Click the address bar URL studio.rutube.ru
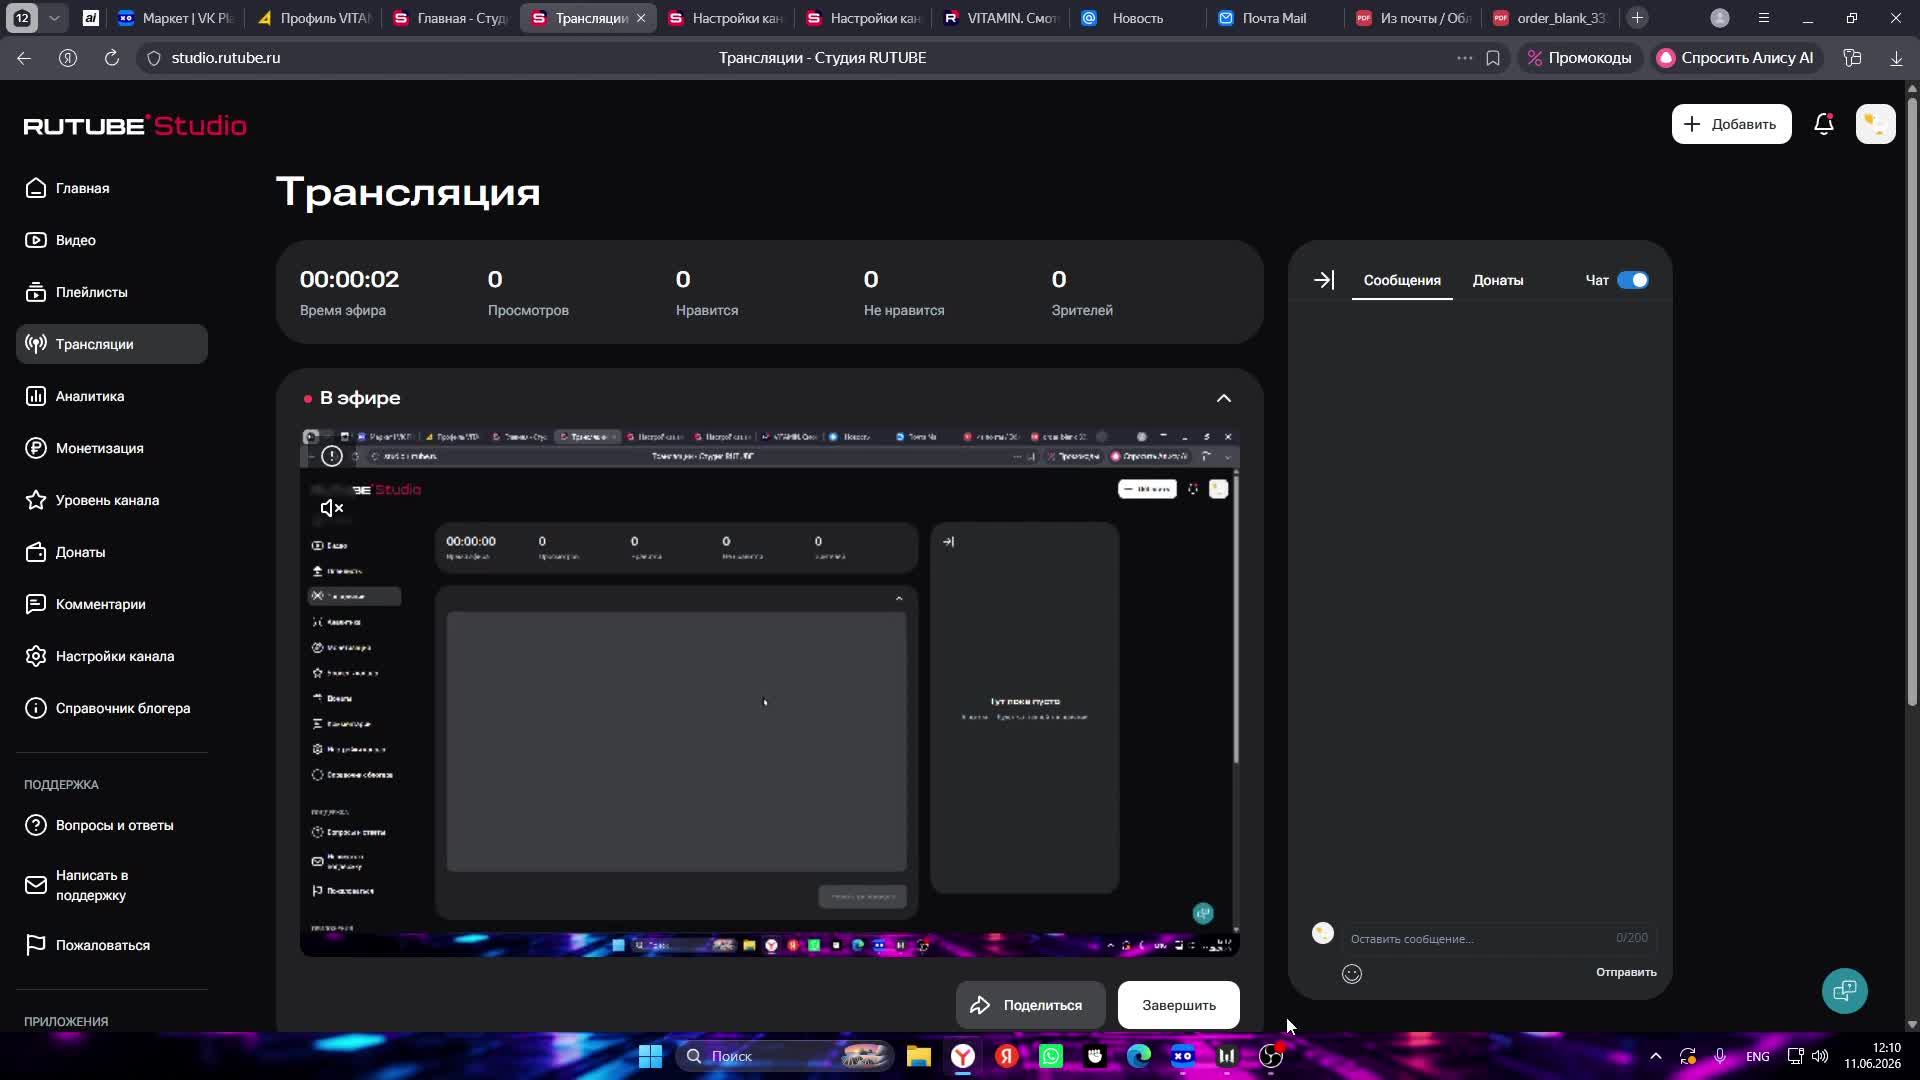Screen dimensions: 1920x1080 (x=226, y=58)
